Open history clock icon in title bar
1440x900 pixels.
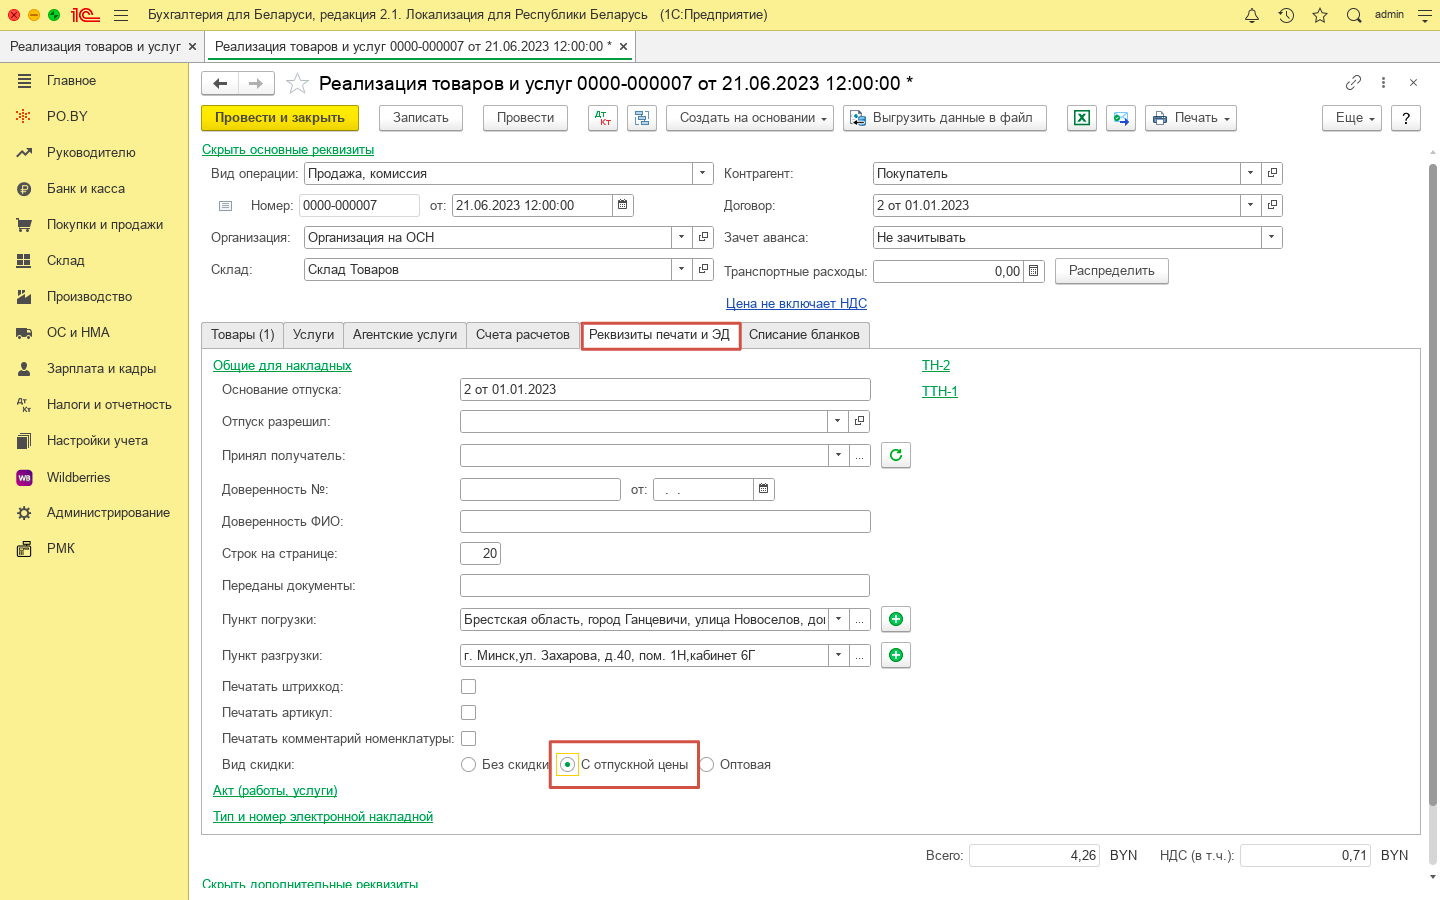[1286, 15]
